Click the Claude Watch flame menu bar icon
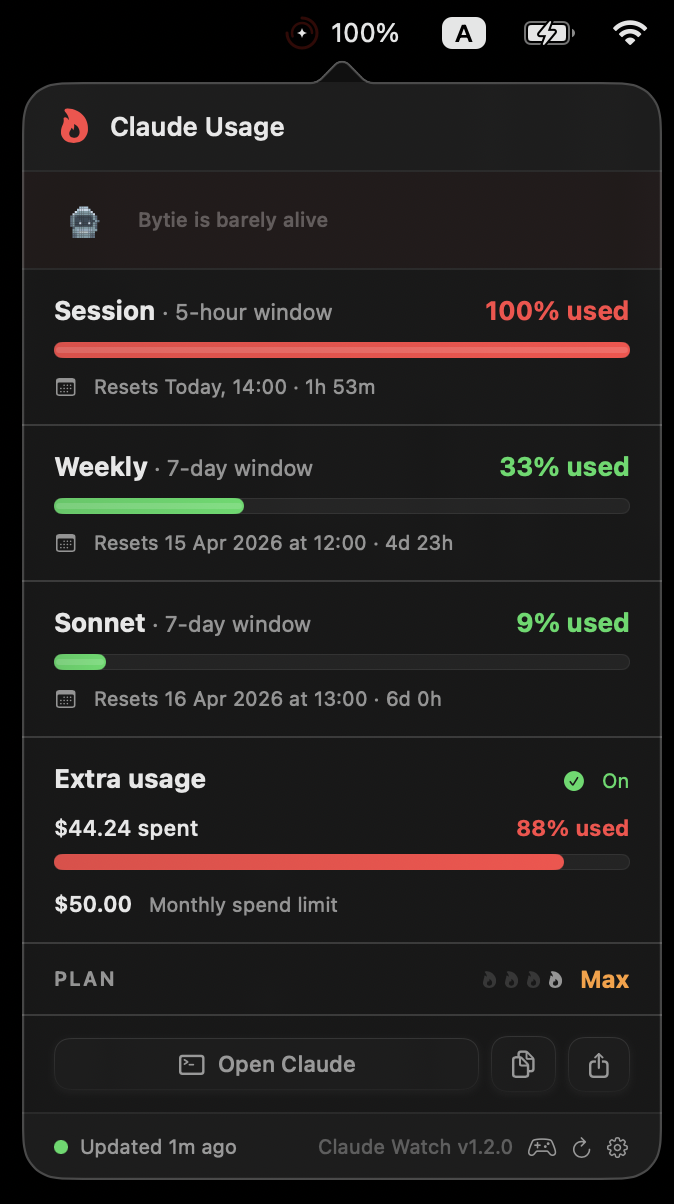 [x=300, y=32]
